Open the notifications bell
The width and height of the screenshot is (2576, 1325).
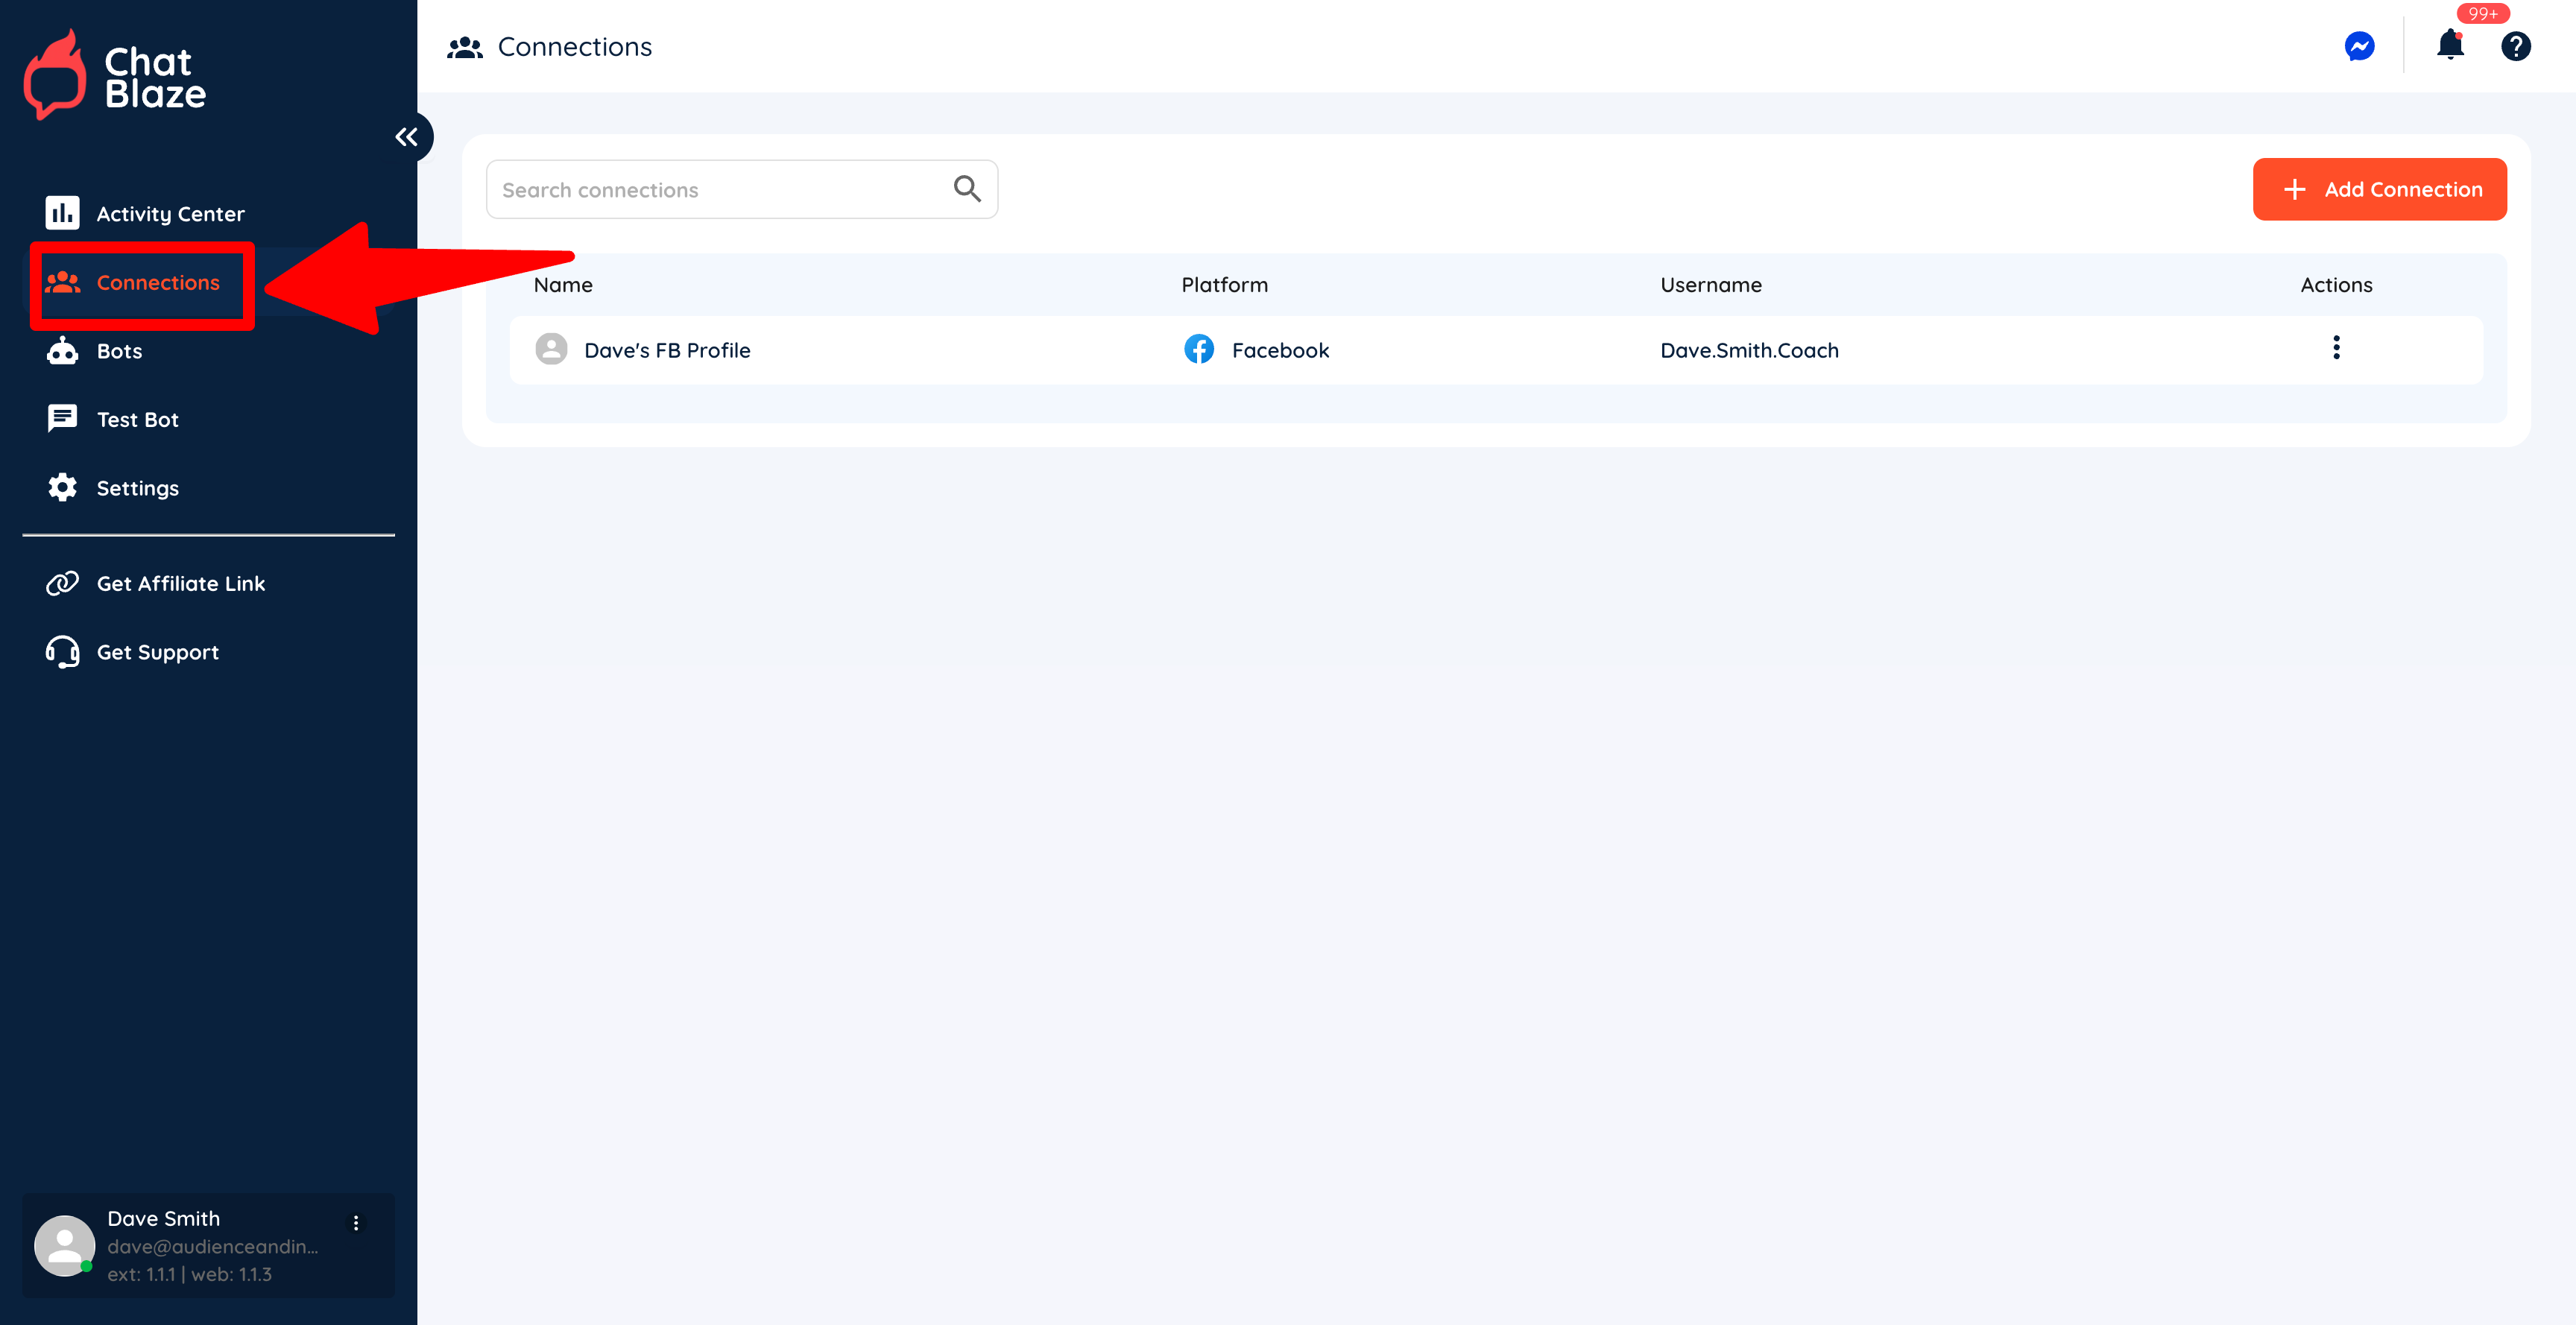tap(2450, 45)
